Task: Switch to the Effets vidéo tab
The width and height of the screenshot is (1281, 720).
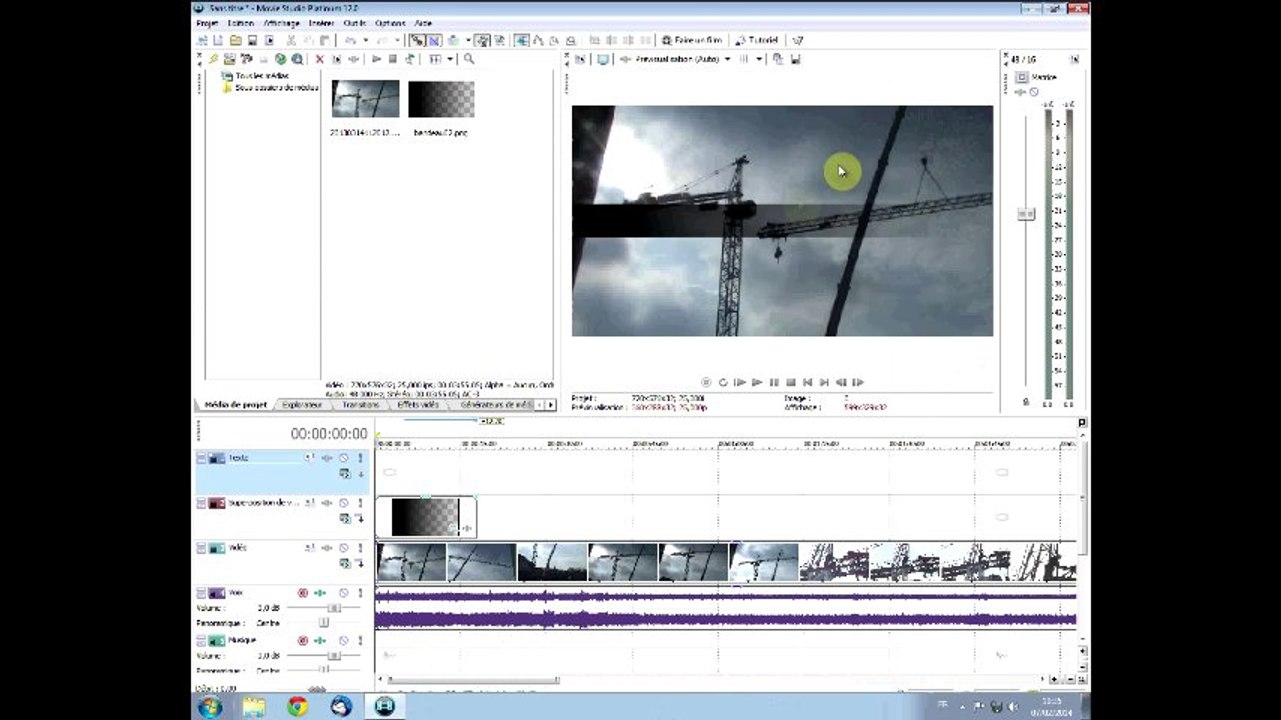Action: [x=418, y=405]
